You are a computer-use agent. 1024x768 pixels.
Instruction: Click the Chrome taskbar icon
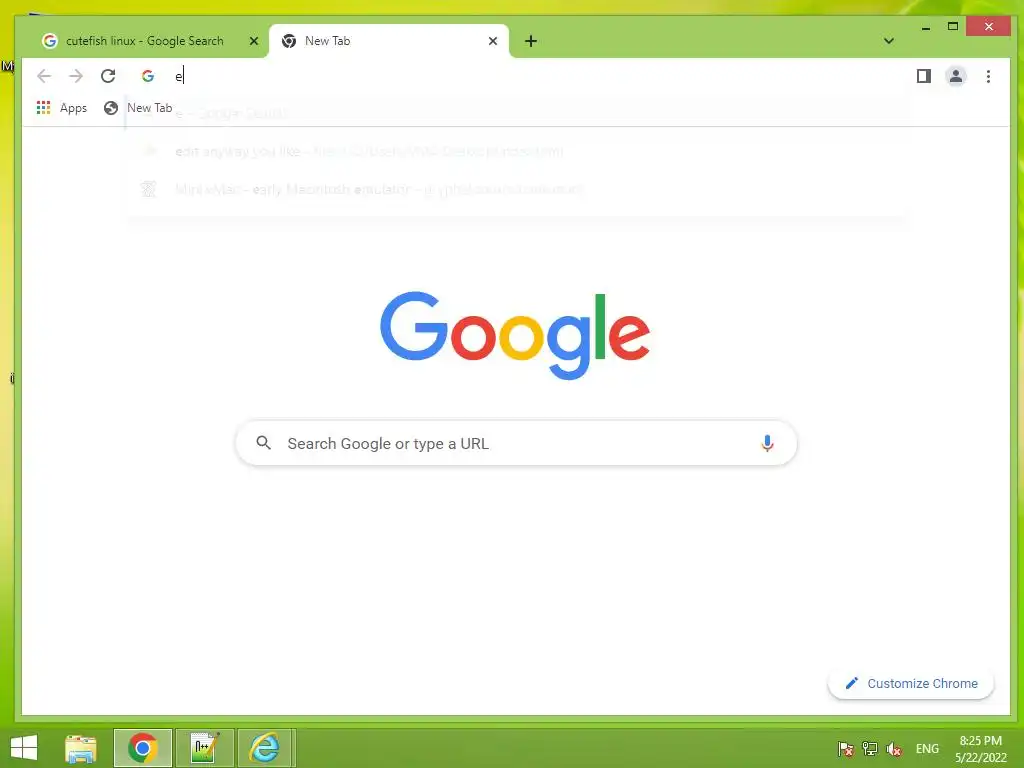142,748
